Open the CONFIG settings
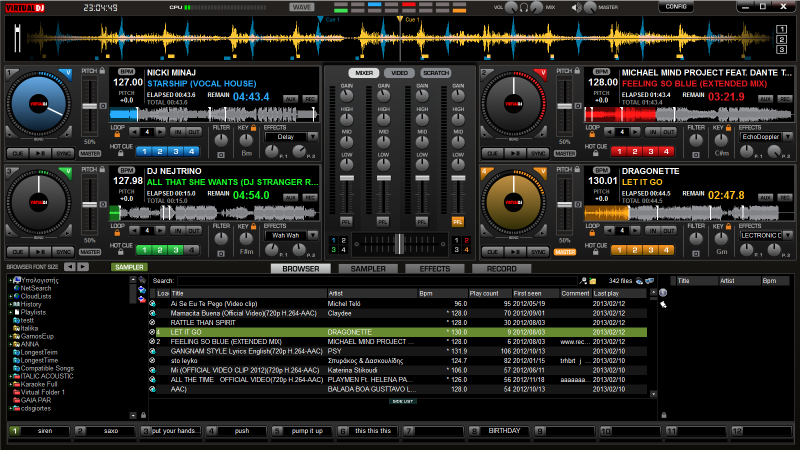Viewport: 800px width, 450px height. coord(676,7)
